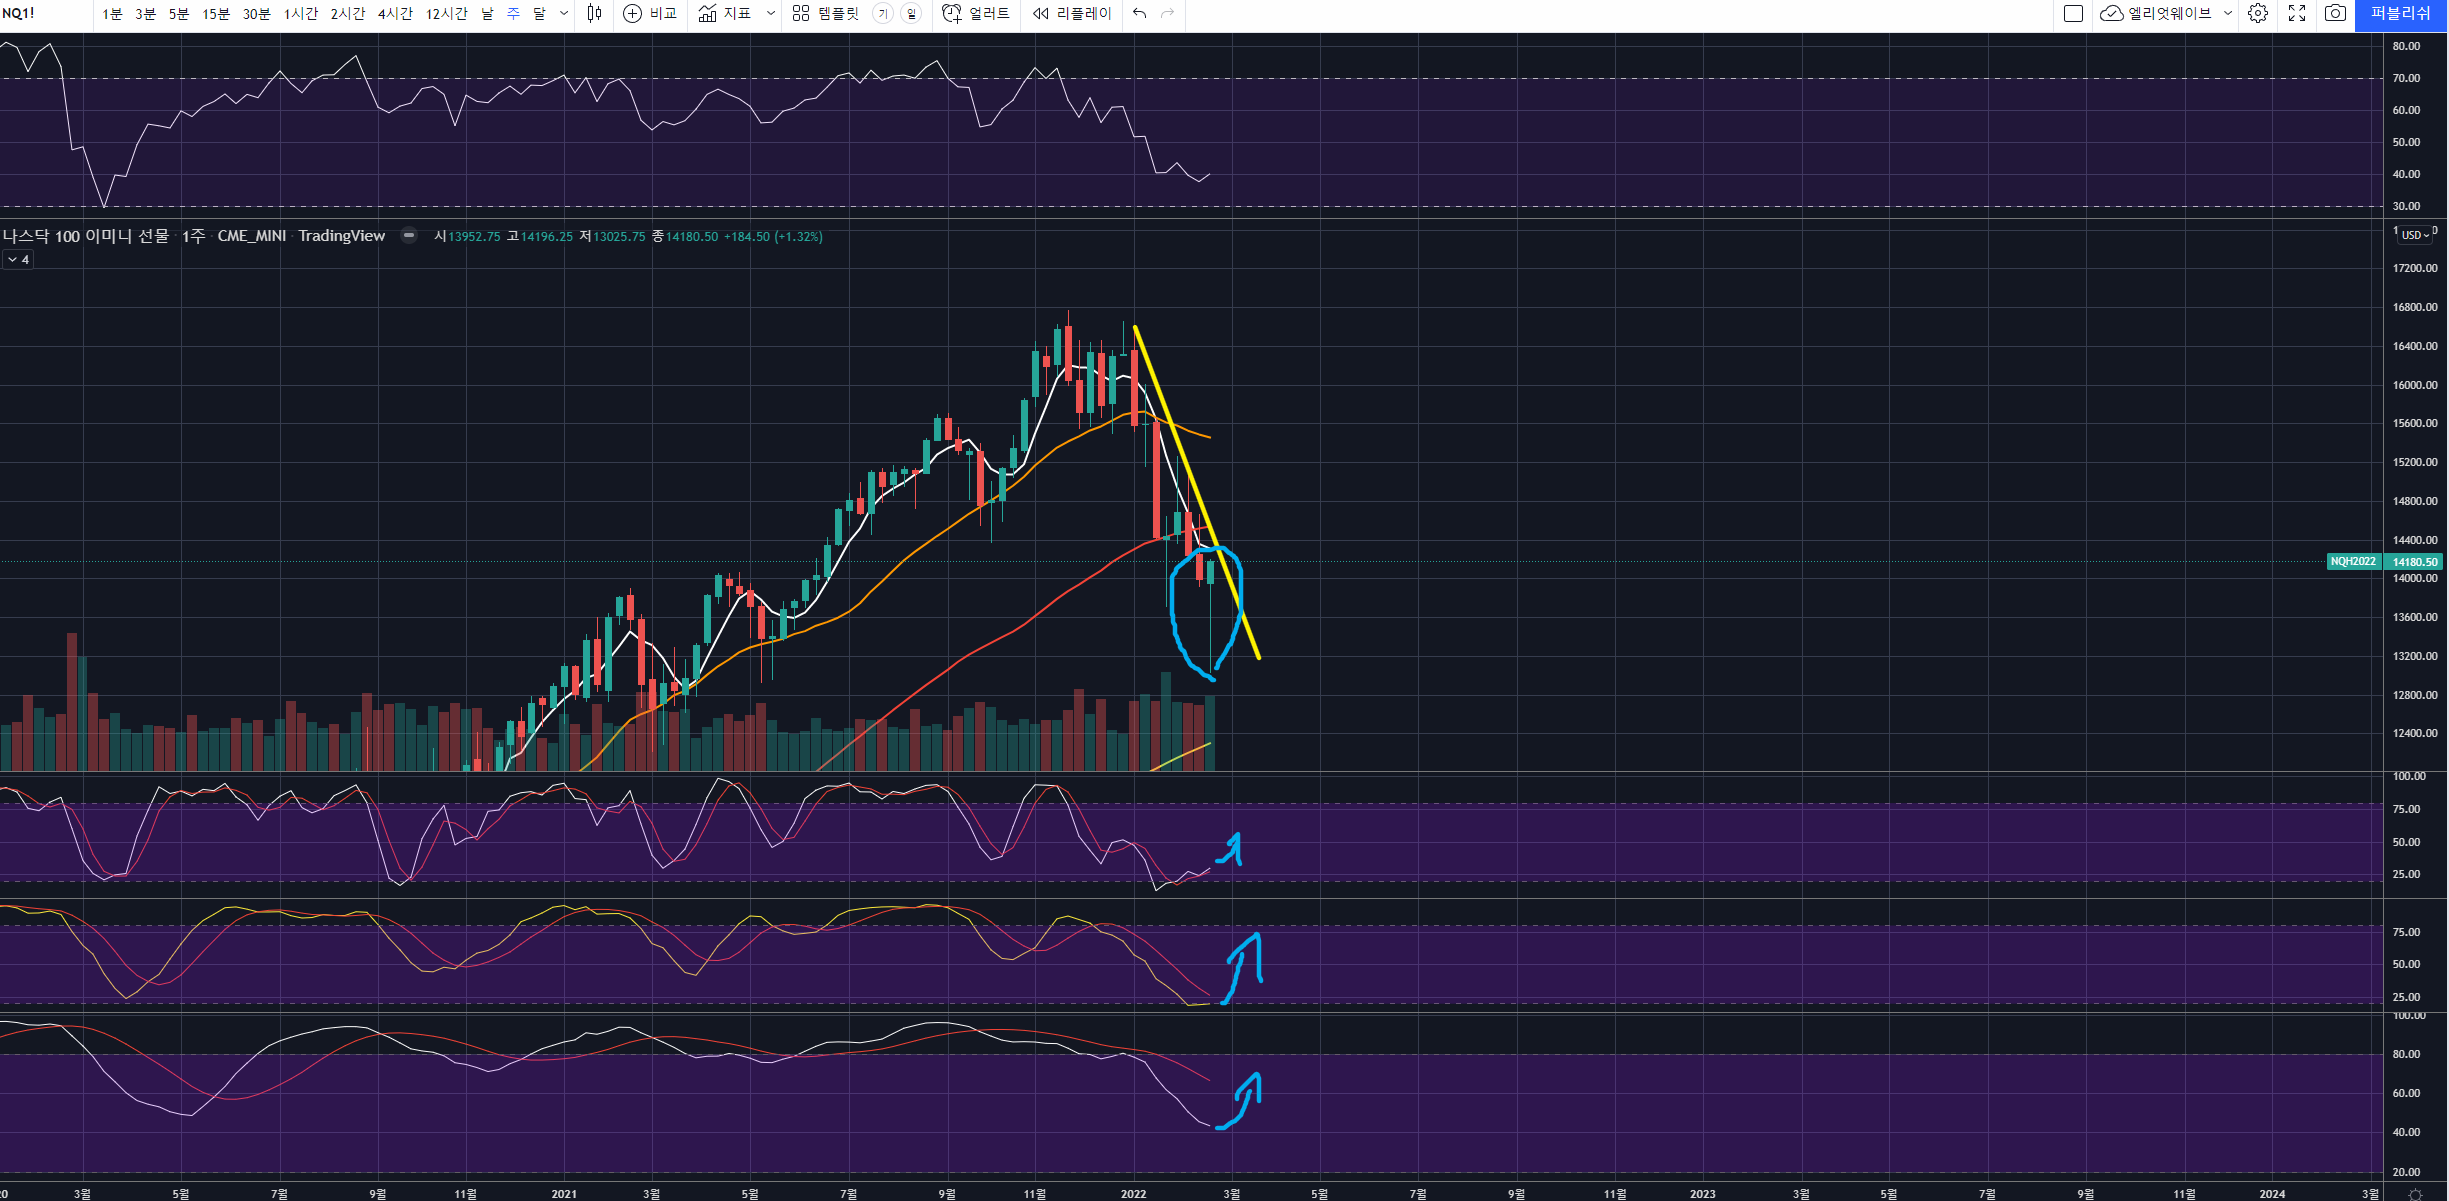Toggle visibility button next to TradingView label
This screenshot has width=2449, height=1201.
pyautogui.click(x=408, y=236)
